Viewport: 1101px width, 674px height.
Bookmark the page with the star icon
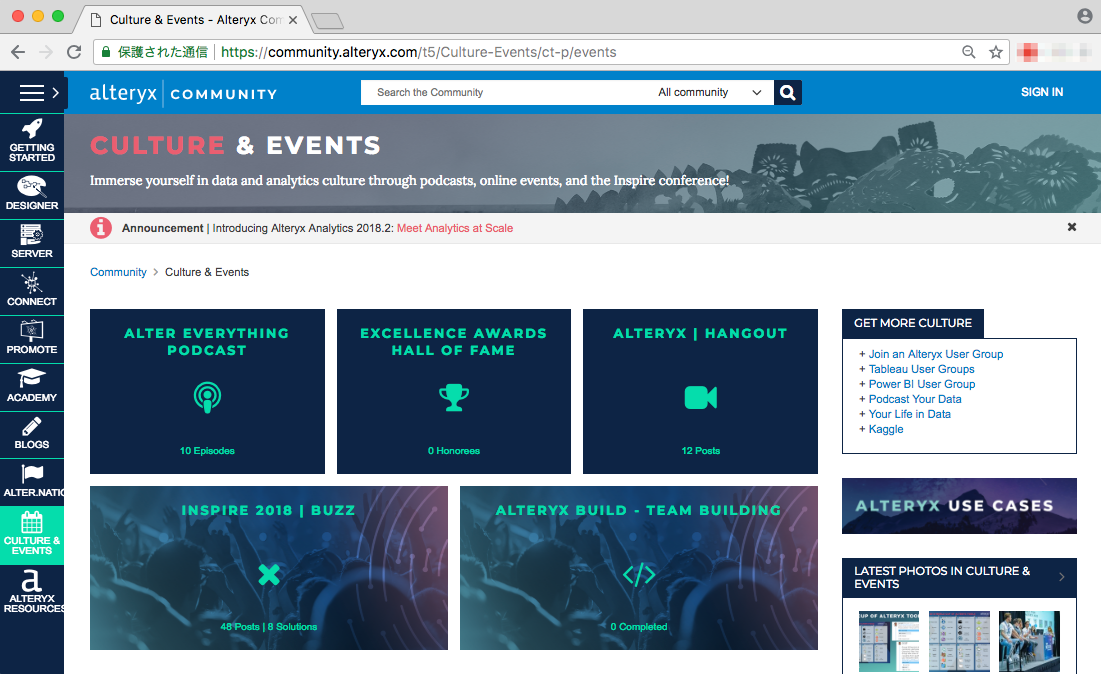996,52
